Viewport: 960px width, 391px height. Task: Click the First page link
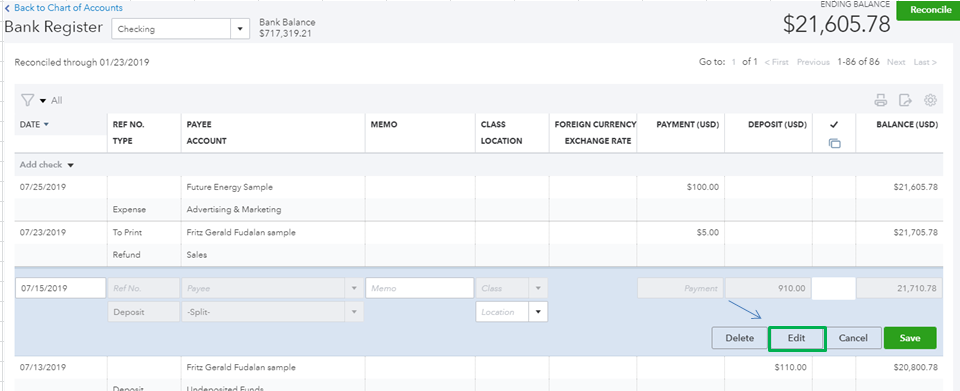click(776, 62)
